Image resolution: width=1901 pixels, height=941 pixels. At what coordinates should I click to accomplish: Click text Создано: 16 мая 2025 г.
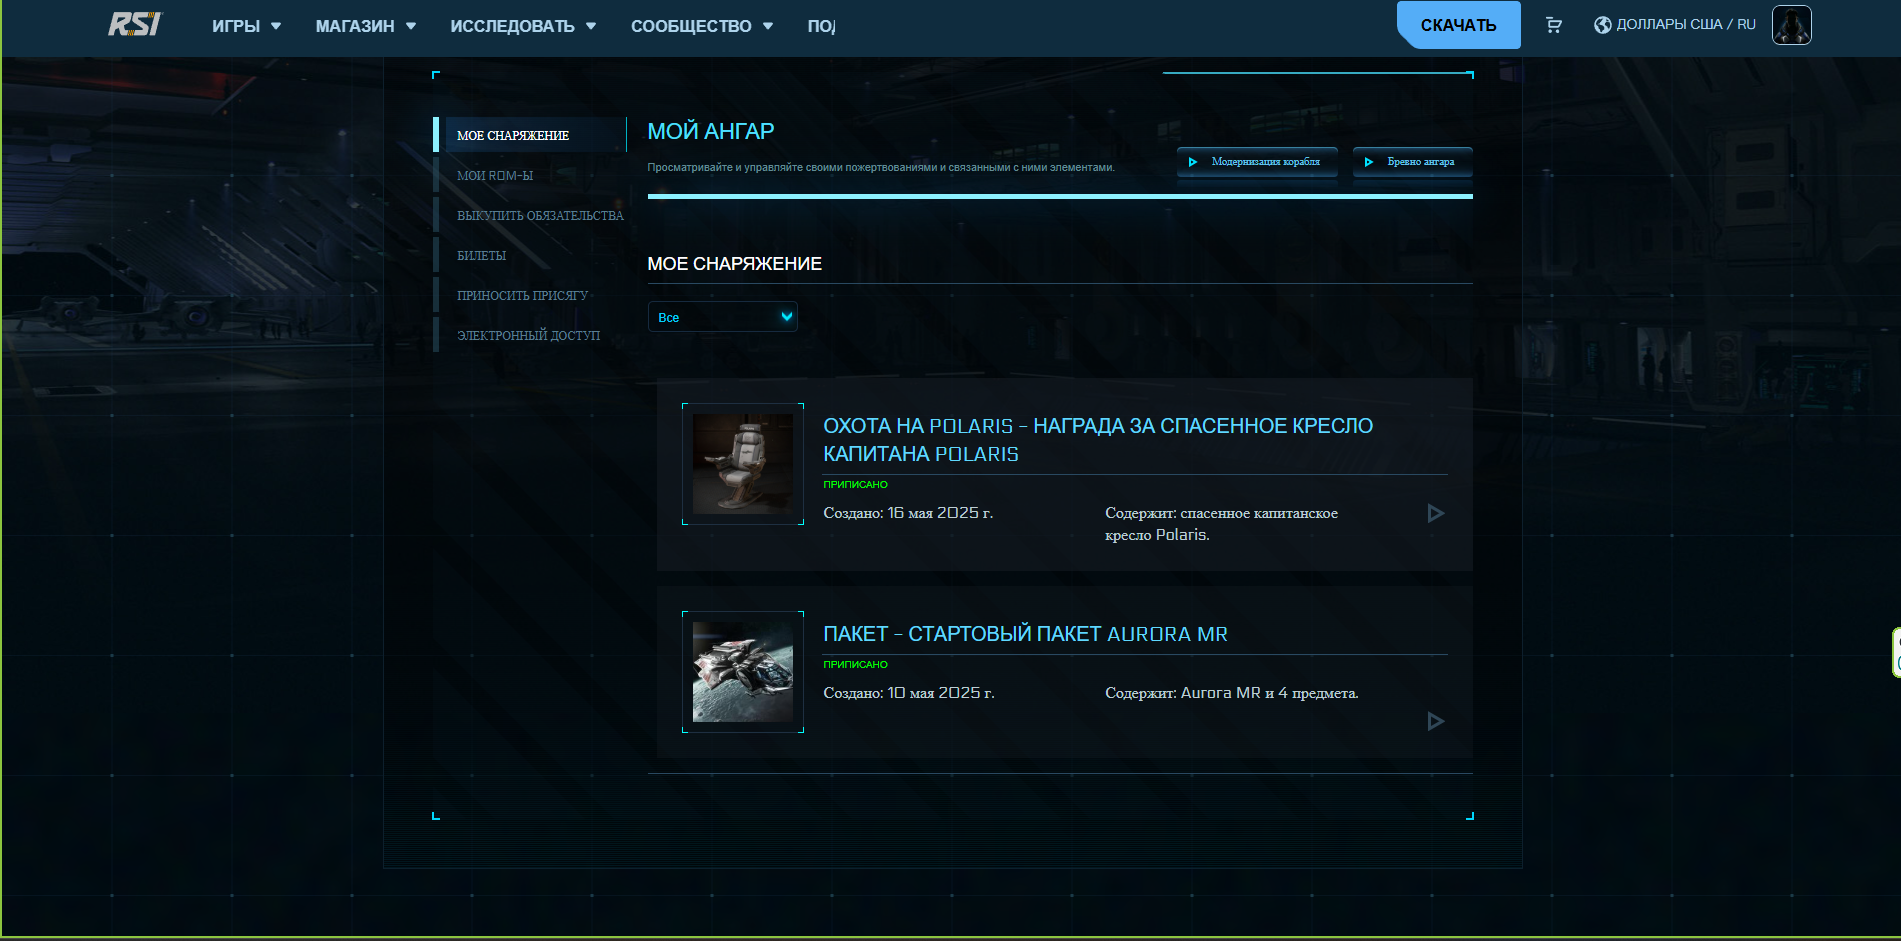[908, 513]
